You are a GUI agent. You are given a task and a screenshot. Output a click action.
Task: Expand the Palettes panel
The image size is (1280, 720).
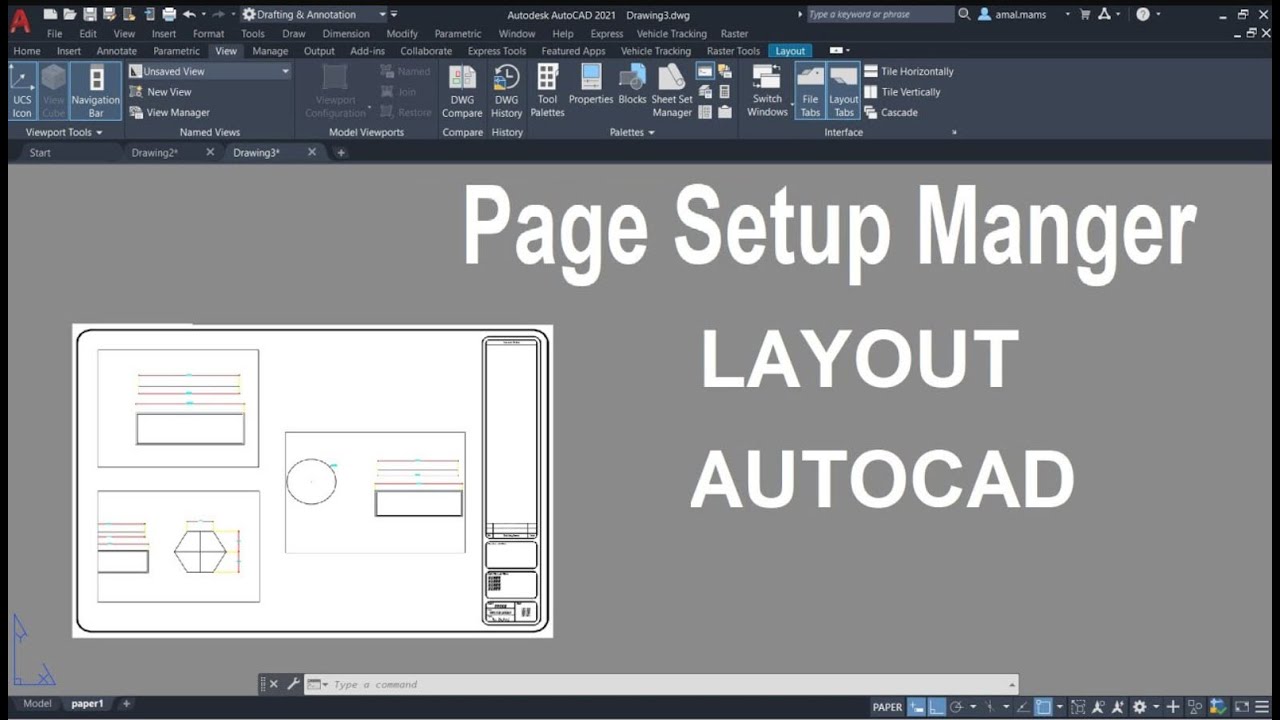[632, 132]
